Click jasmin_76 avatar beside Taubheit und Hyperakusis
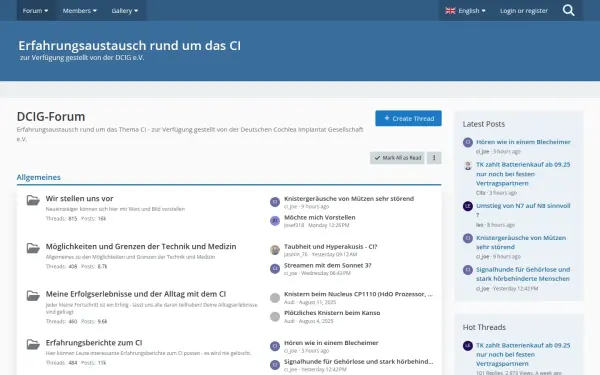 click(x=275, y=250)
